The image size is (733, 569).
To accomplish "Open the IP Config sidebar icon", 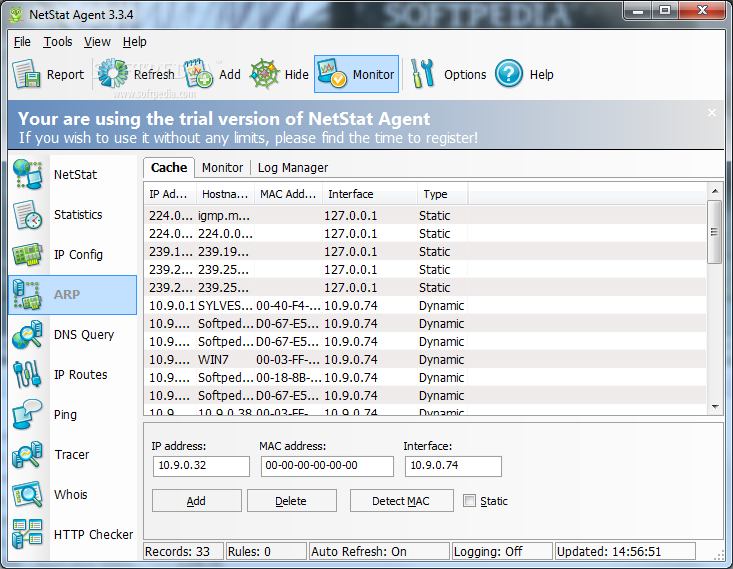I will click(x=28, y=254).
